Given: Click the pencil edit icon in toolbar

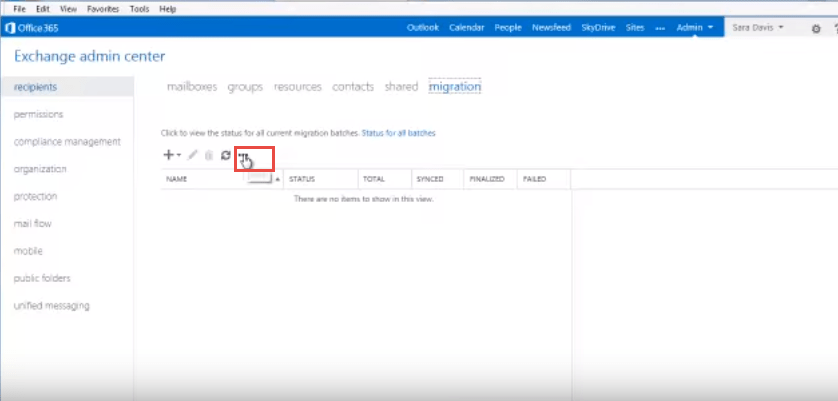Looking at the screenshot, I should pyautogui.click(x=193, y=155).
